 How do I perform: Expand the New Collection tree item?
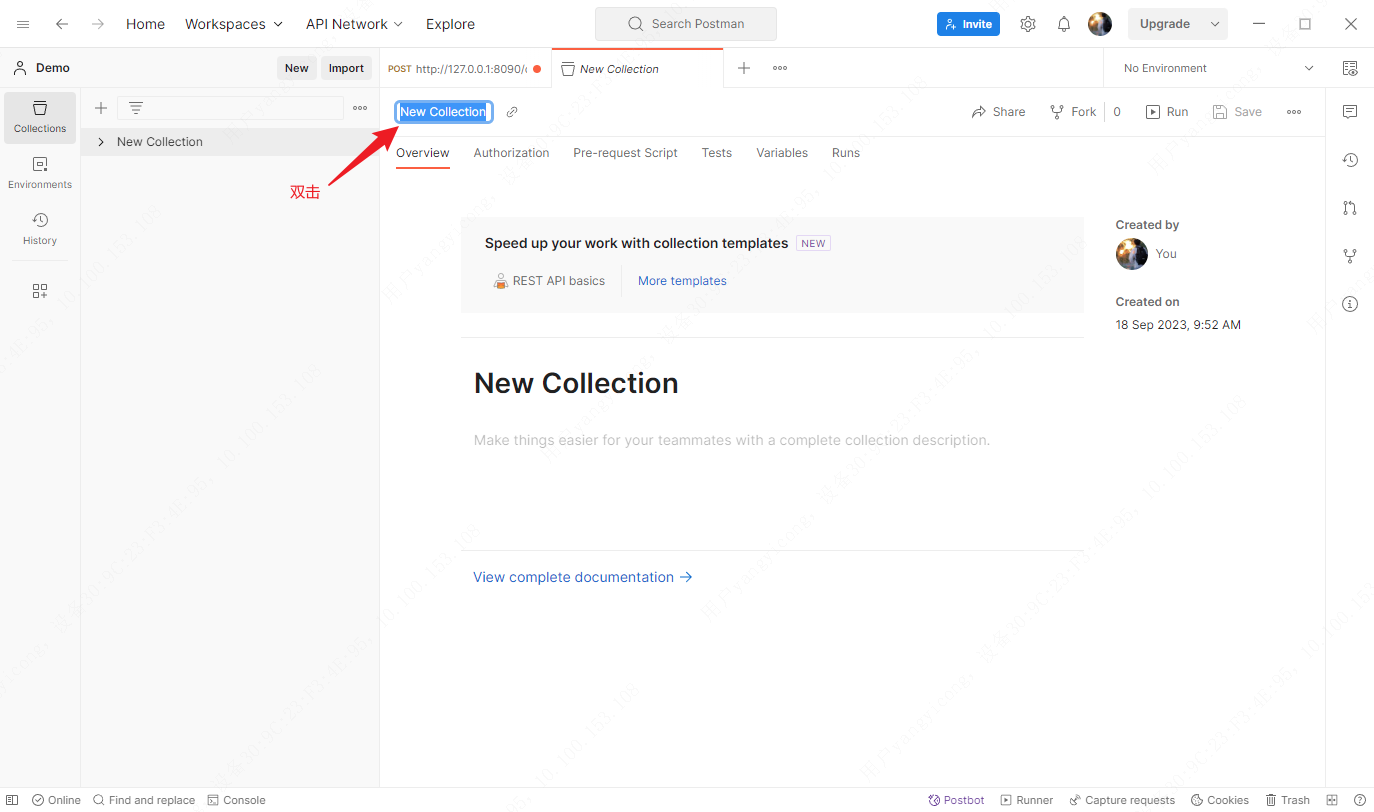click(x=101, y=142)
